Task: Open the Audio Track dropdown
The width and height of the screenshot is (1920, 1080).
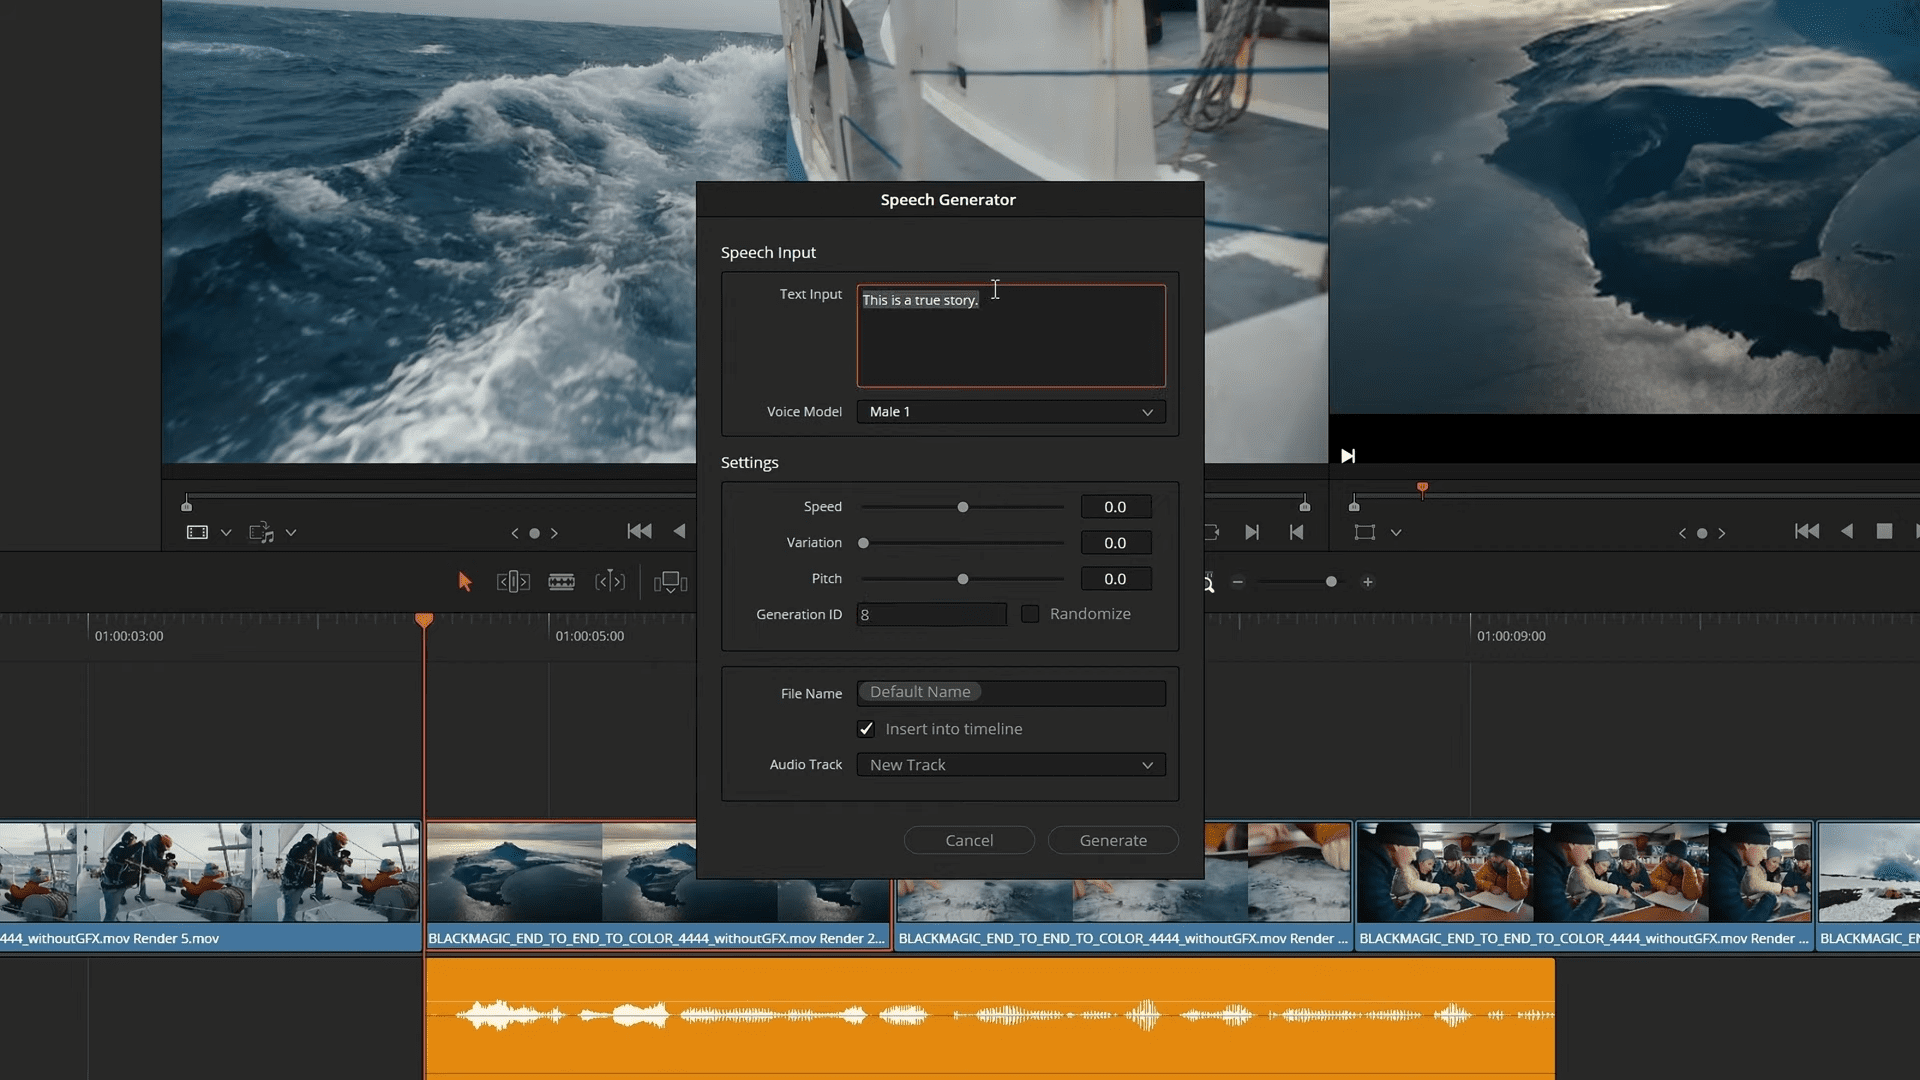Action: [1010, 764]
